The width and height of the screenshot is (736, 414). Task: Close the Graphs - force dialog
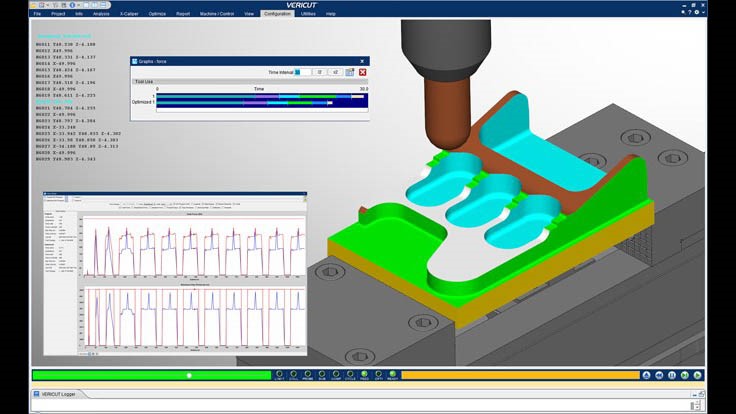point(362,72)
